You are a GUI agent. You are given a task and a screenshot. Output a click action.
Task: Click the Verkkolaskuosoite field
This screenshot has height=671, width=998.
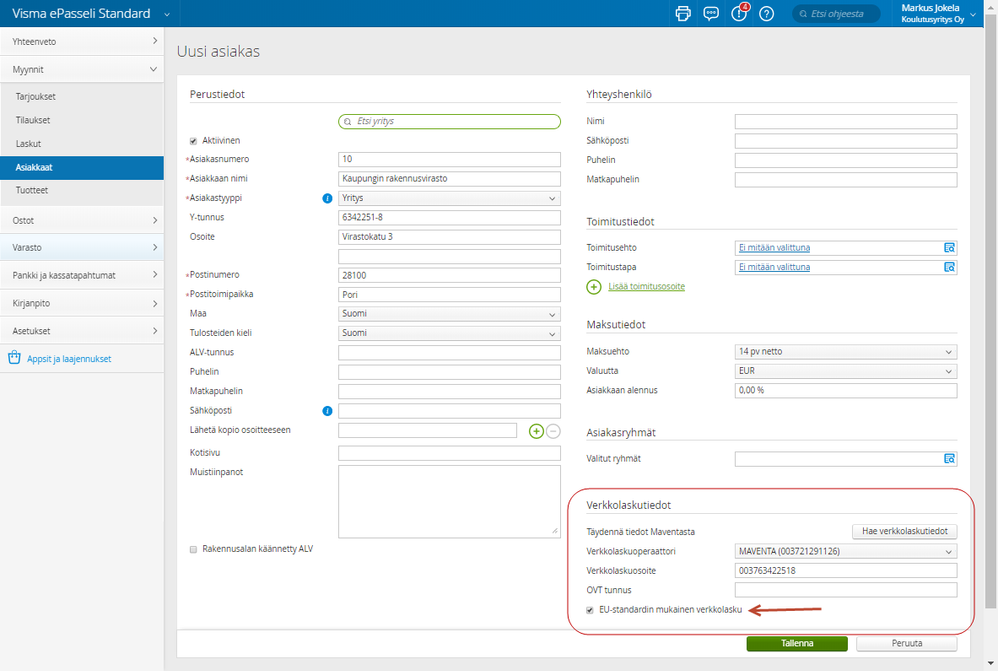pos(846,571)
